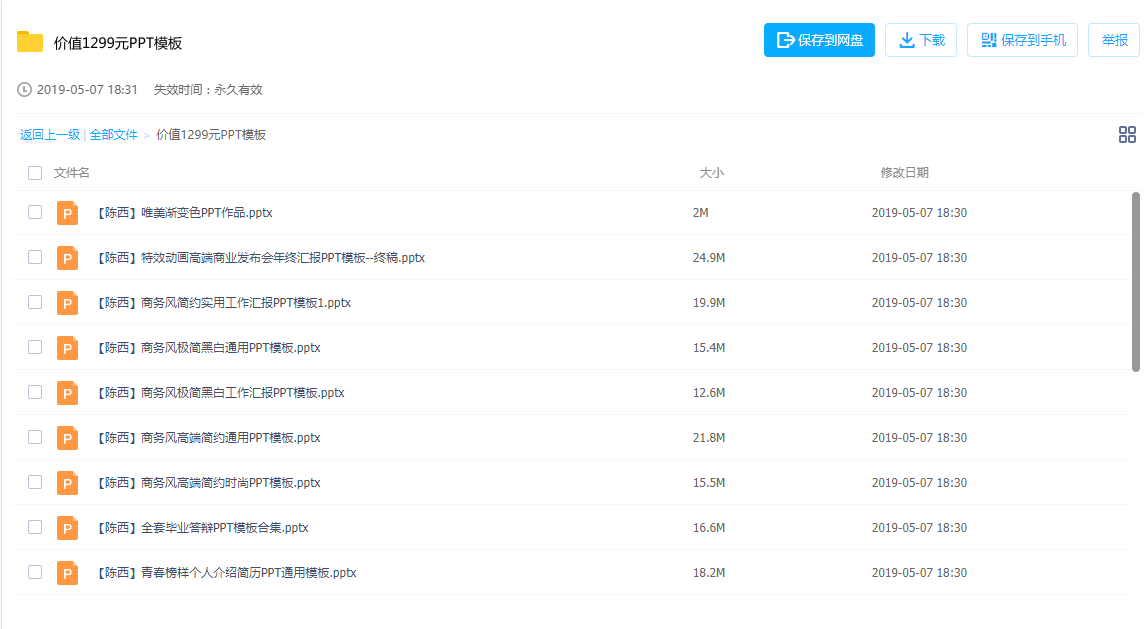Check the box for 青春榜样个人介绍简历 file

(35, 572)
